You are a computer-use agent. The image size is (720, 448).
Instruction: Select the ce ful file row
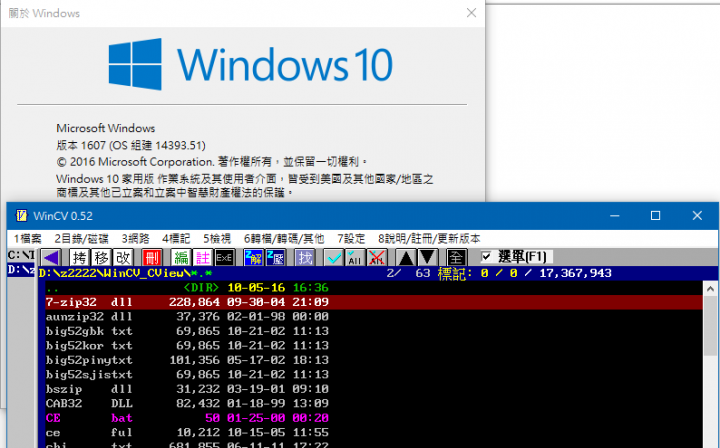pos(374,432)
